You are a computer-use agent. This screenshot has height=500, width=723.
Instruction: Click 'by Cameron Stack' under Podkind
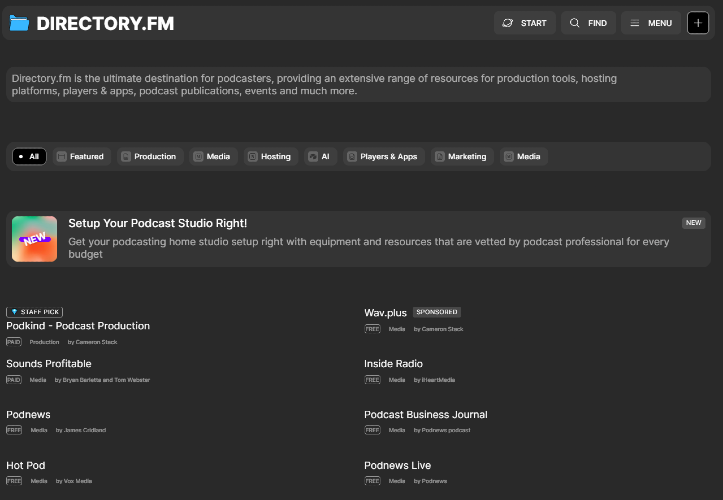click(92, 342)
